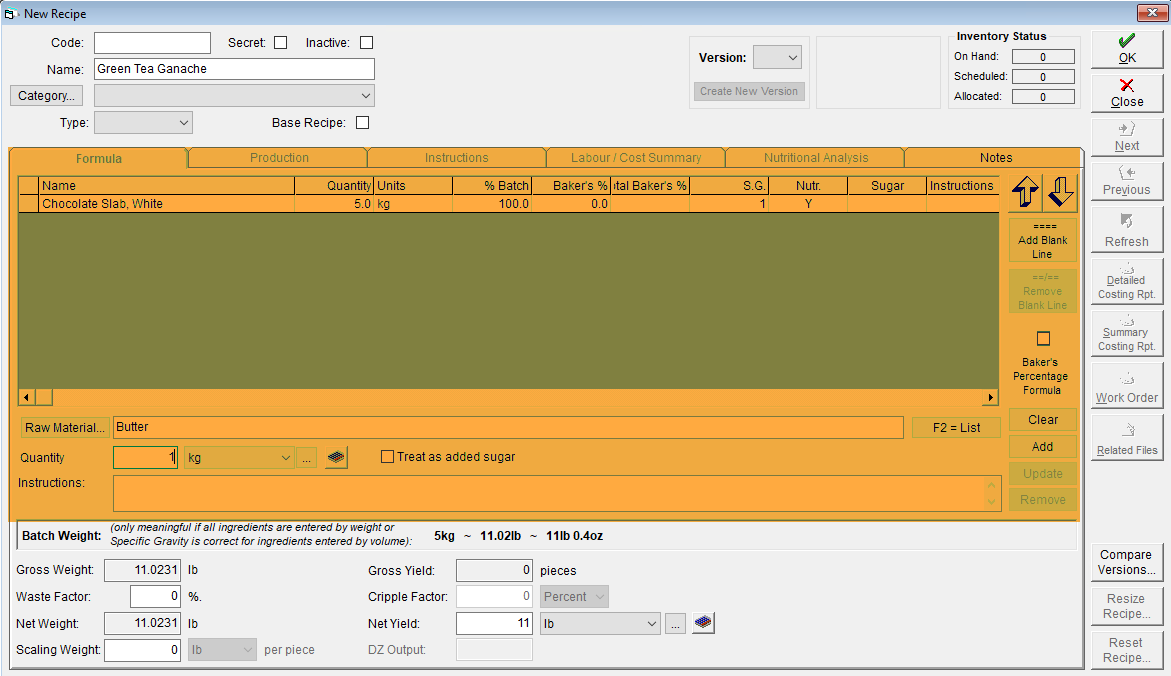Image resolution: width=1171 pixels, height=676 pixels.
Task: Add Blank Line to the formula
Action: pos(1043,240)
